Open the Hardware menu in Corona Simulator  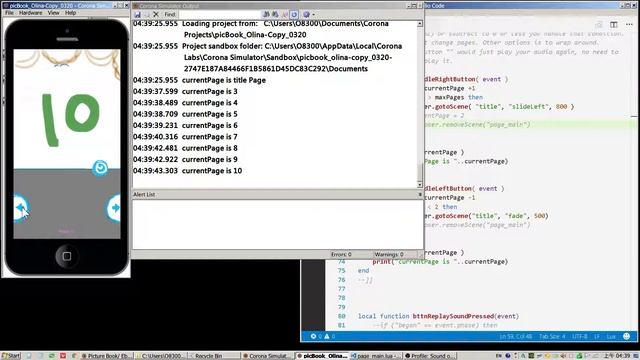click(x=31, y=13)
